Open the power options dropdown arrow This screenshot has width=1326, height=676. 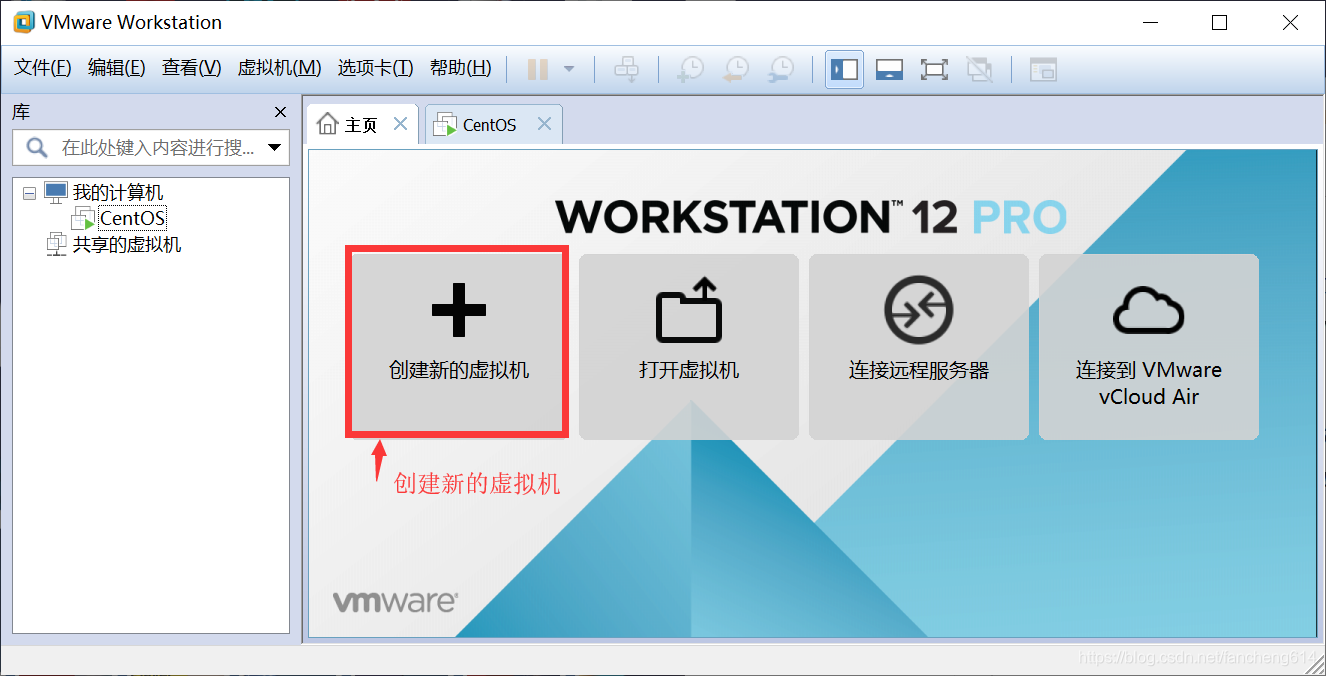point(569,69)
